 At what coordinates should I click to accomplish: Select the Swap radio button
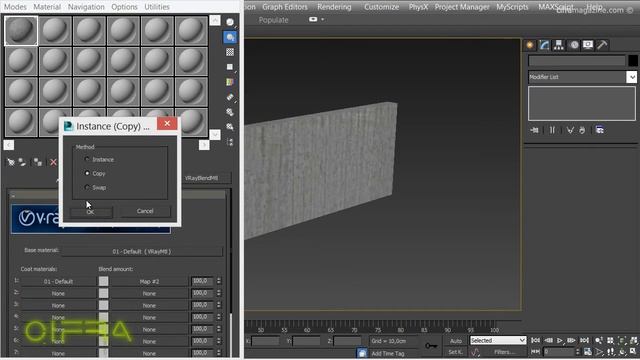[x=87, y=187]
